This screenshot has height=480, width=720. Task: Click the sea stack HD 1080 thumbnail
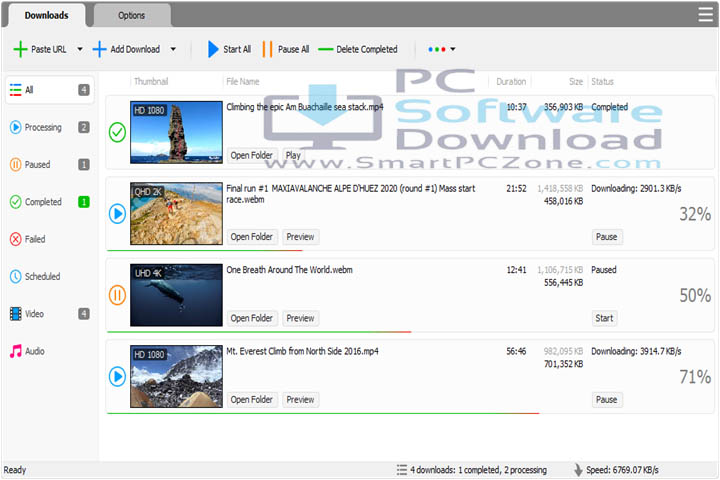pyautogui.click(x=176, y=132)
